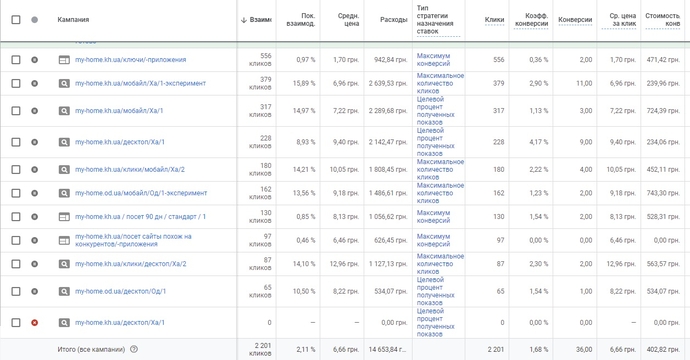Sort by Взаимодействия column arrow
The width and height of the screenshot is (690, 360).
coord(243,20)
